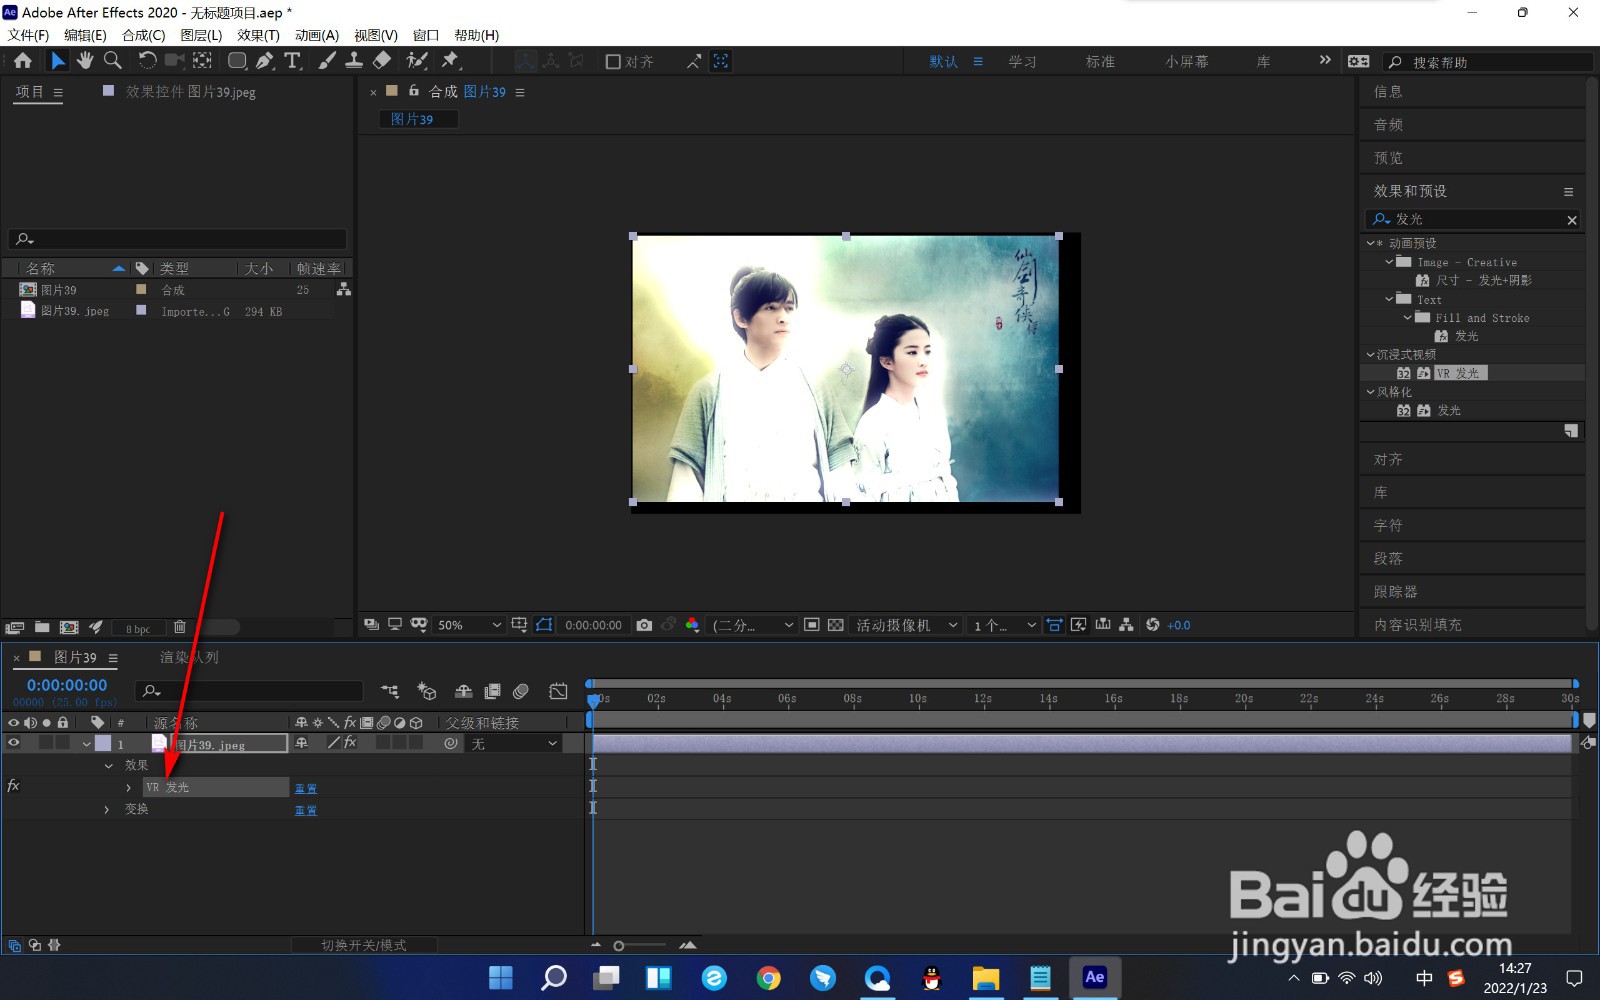The height and width of the screenshot is (1000, 1600).
Task: Open the (二分... resolution dropdown
Action: pos(753,625)
